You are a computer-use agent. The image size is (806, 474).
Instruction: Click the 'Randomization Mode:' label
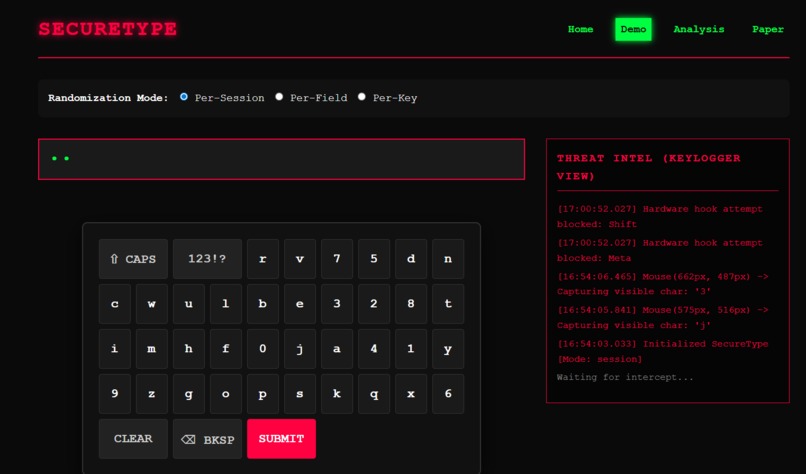click(108, 98)
